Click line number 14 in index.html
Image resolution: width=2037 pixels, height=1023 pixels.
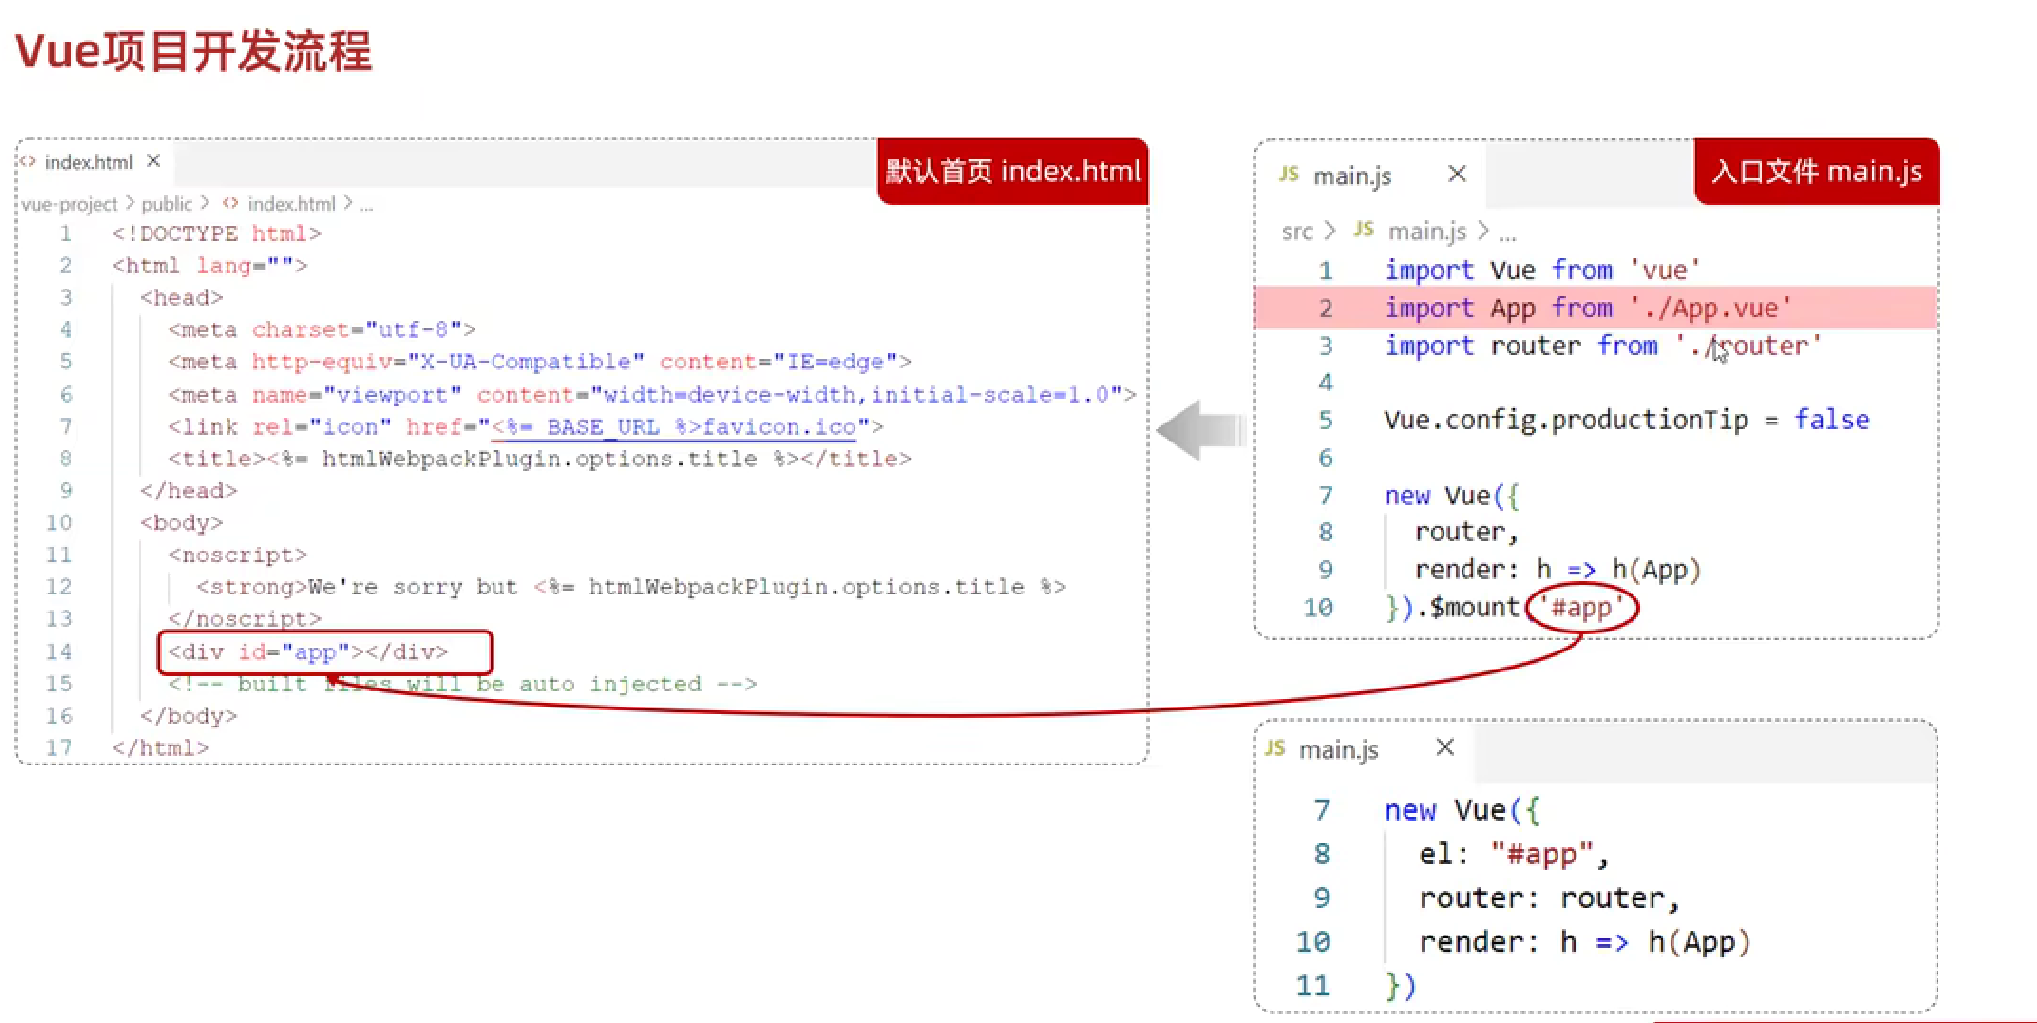[x=59, y=652]
